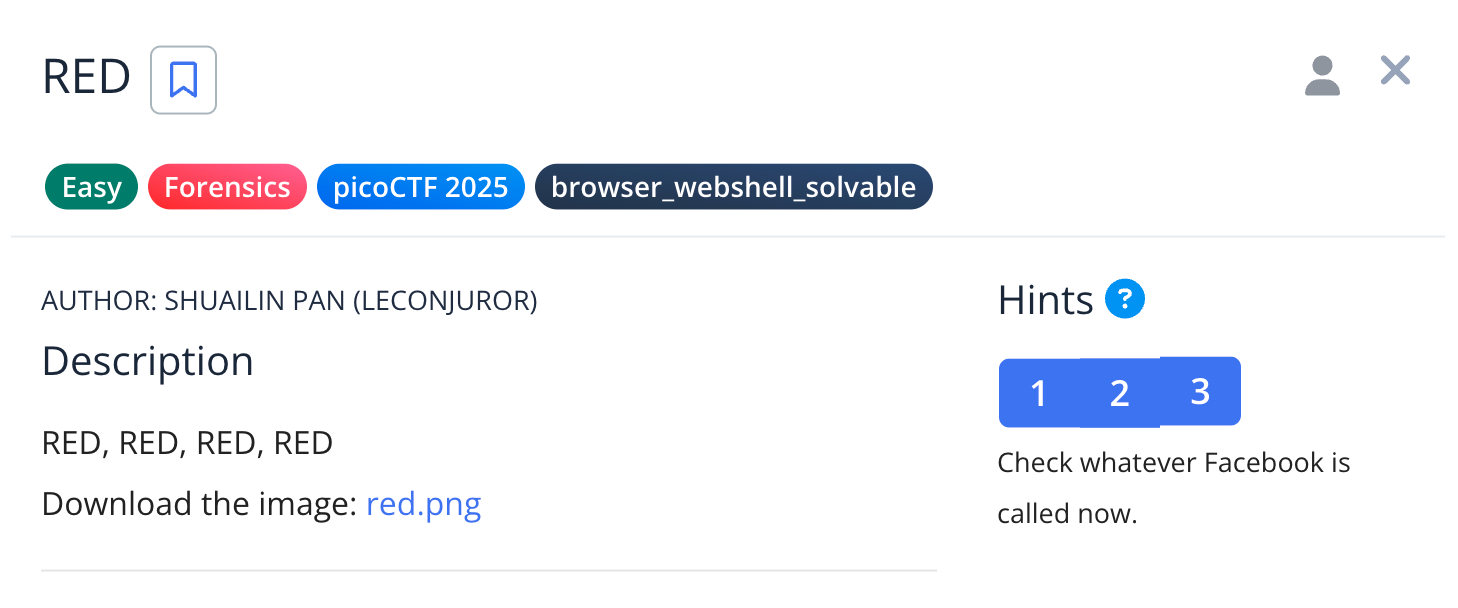Download the red.png image file
The image size is (1458, 608).
click(424, 503)
